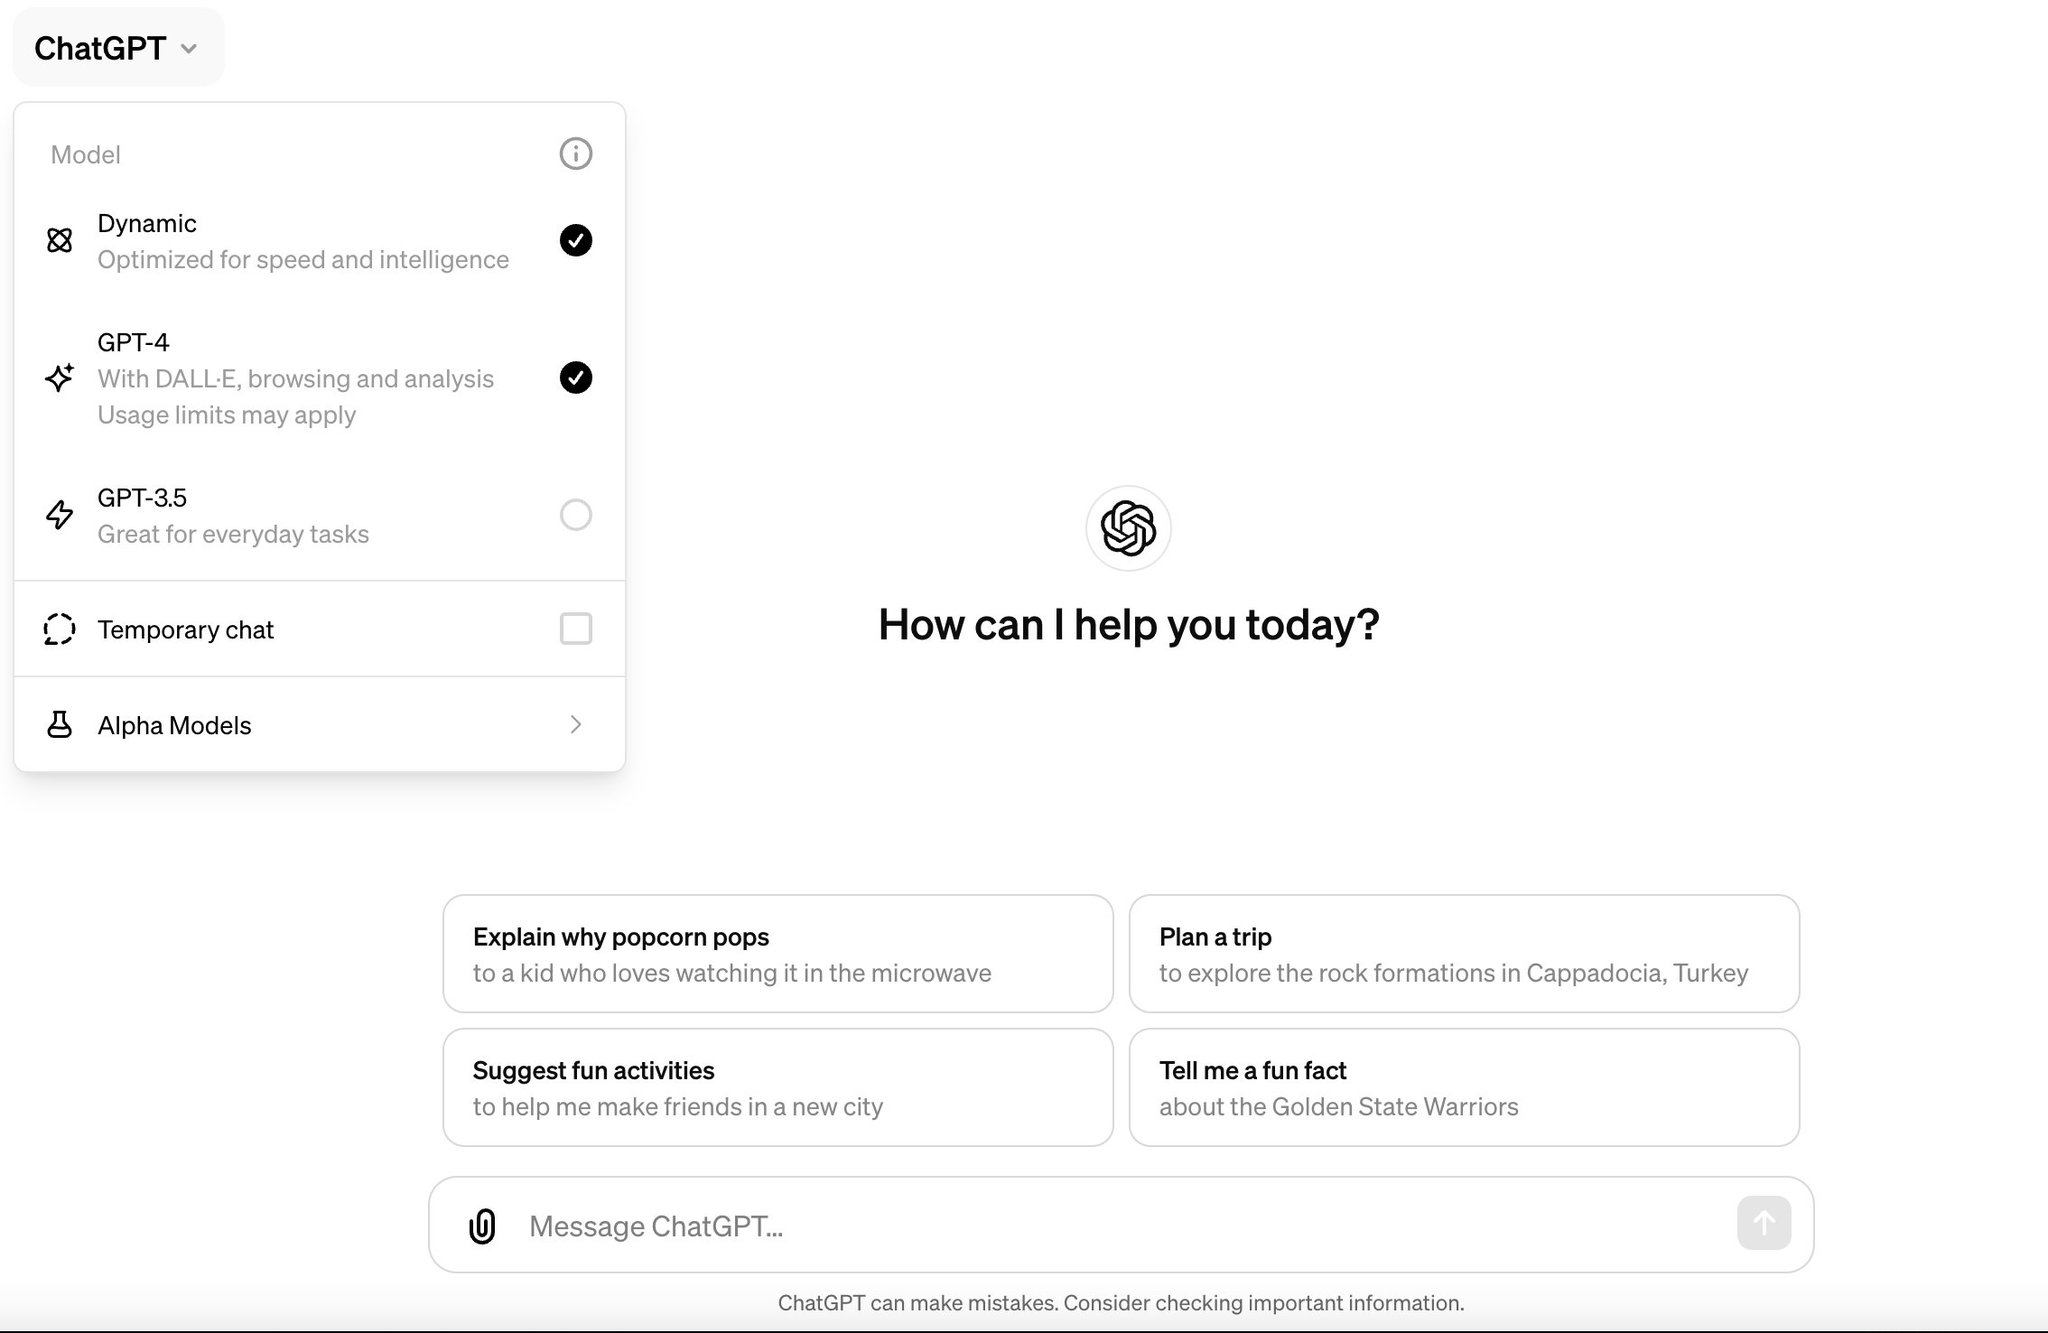Click the ChatGPT logo in the center

tap(1128, 528)
